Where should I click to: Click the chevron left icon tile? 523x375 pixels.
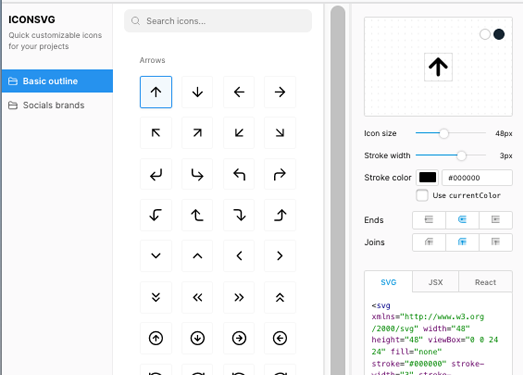[238, 256]
